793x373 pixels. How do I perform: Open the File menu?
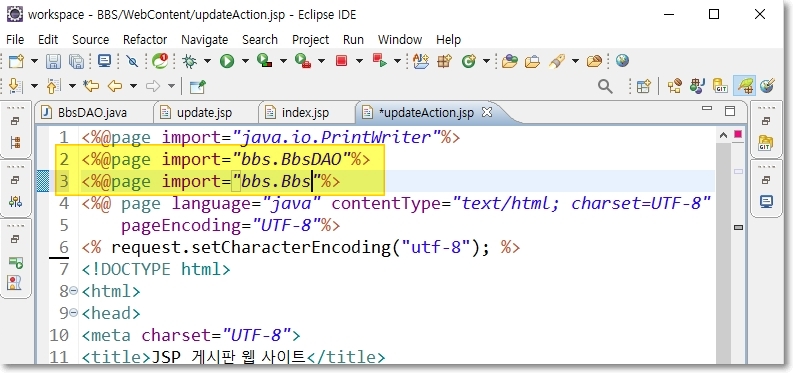point(15,39)
